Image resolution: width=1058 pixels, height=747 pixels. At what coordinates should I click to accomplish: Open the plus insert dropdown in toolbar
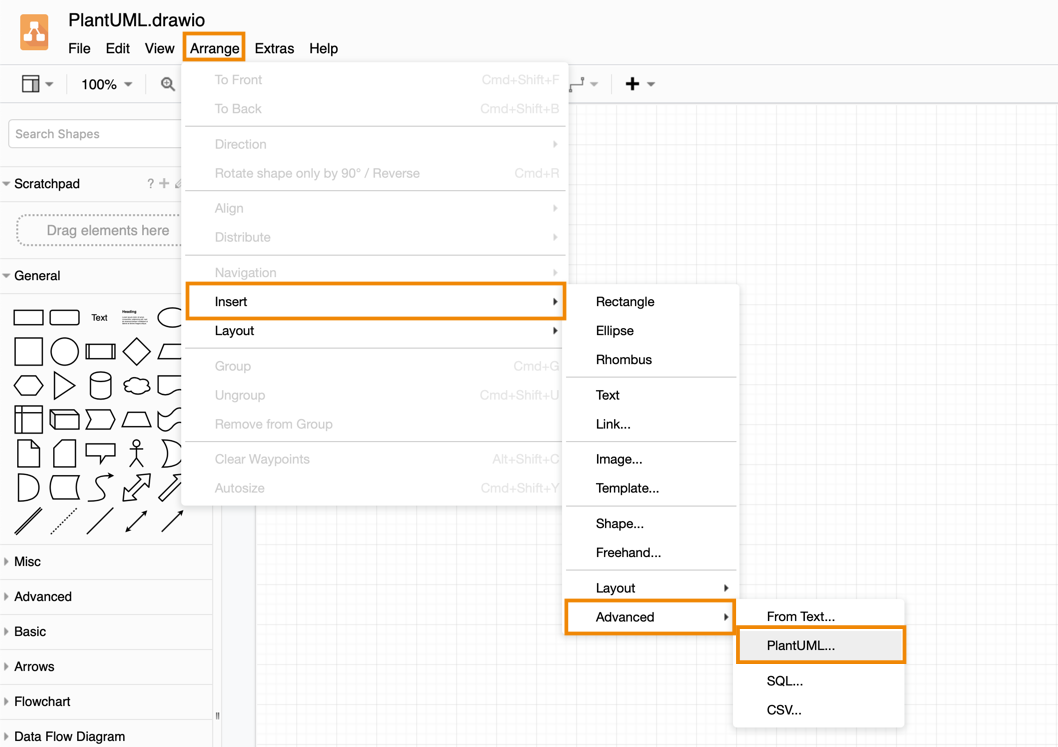[x=639, y=85]
